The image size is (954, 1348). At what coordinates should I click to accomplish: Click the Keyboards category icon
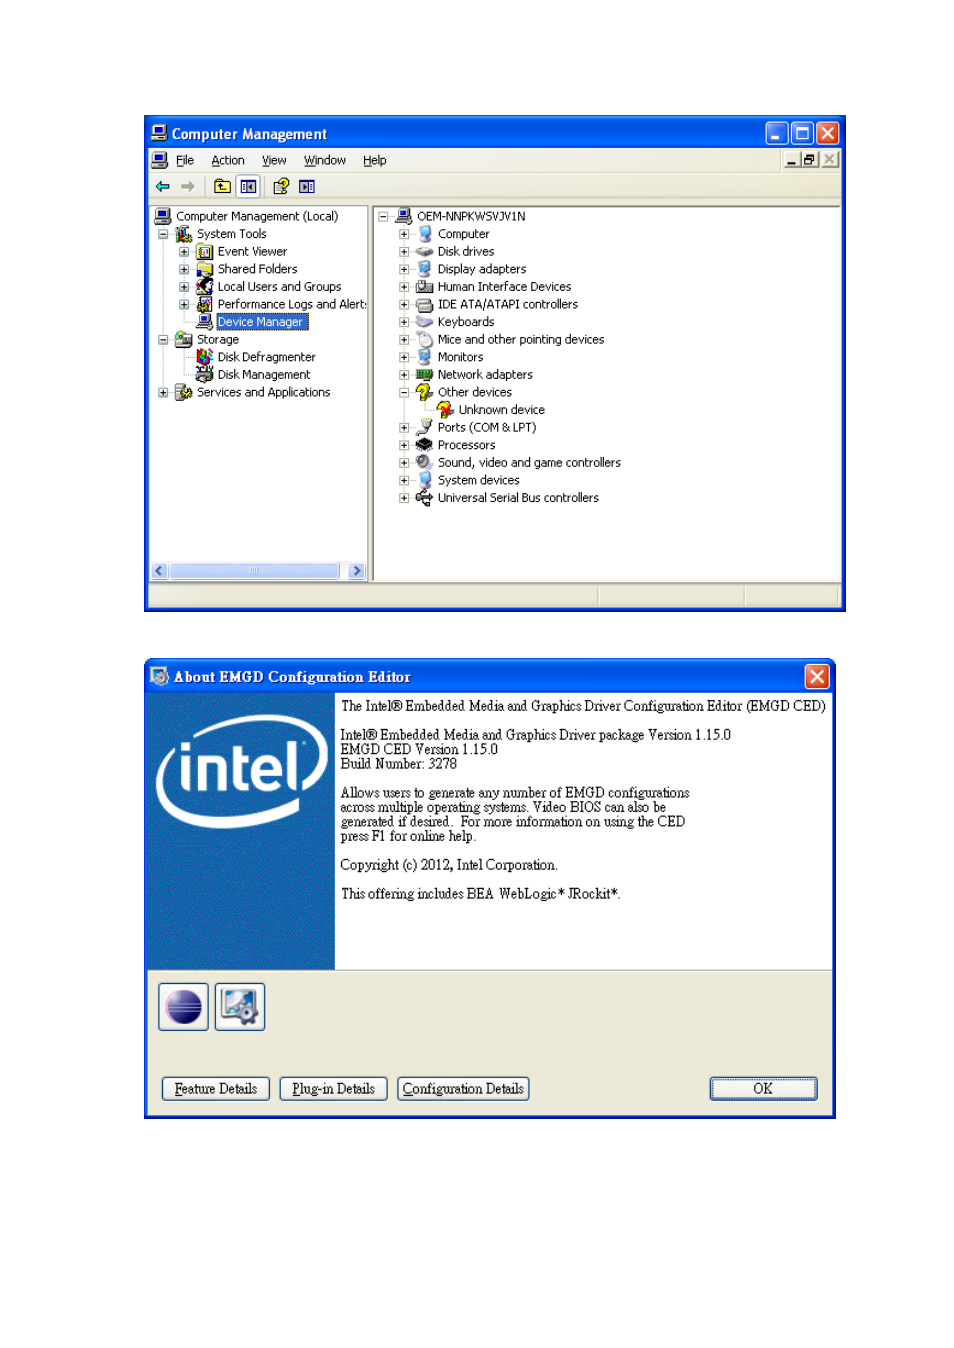click(425, 322)
